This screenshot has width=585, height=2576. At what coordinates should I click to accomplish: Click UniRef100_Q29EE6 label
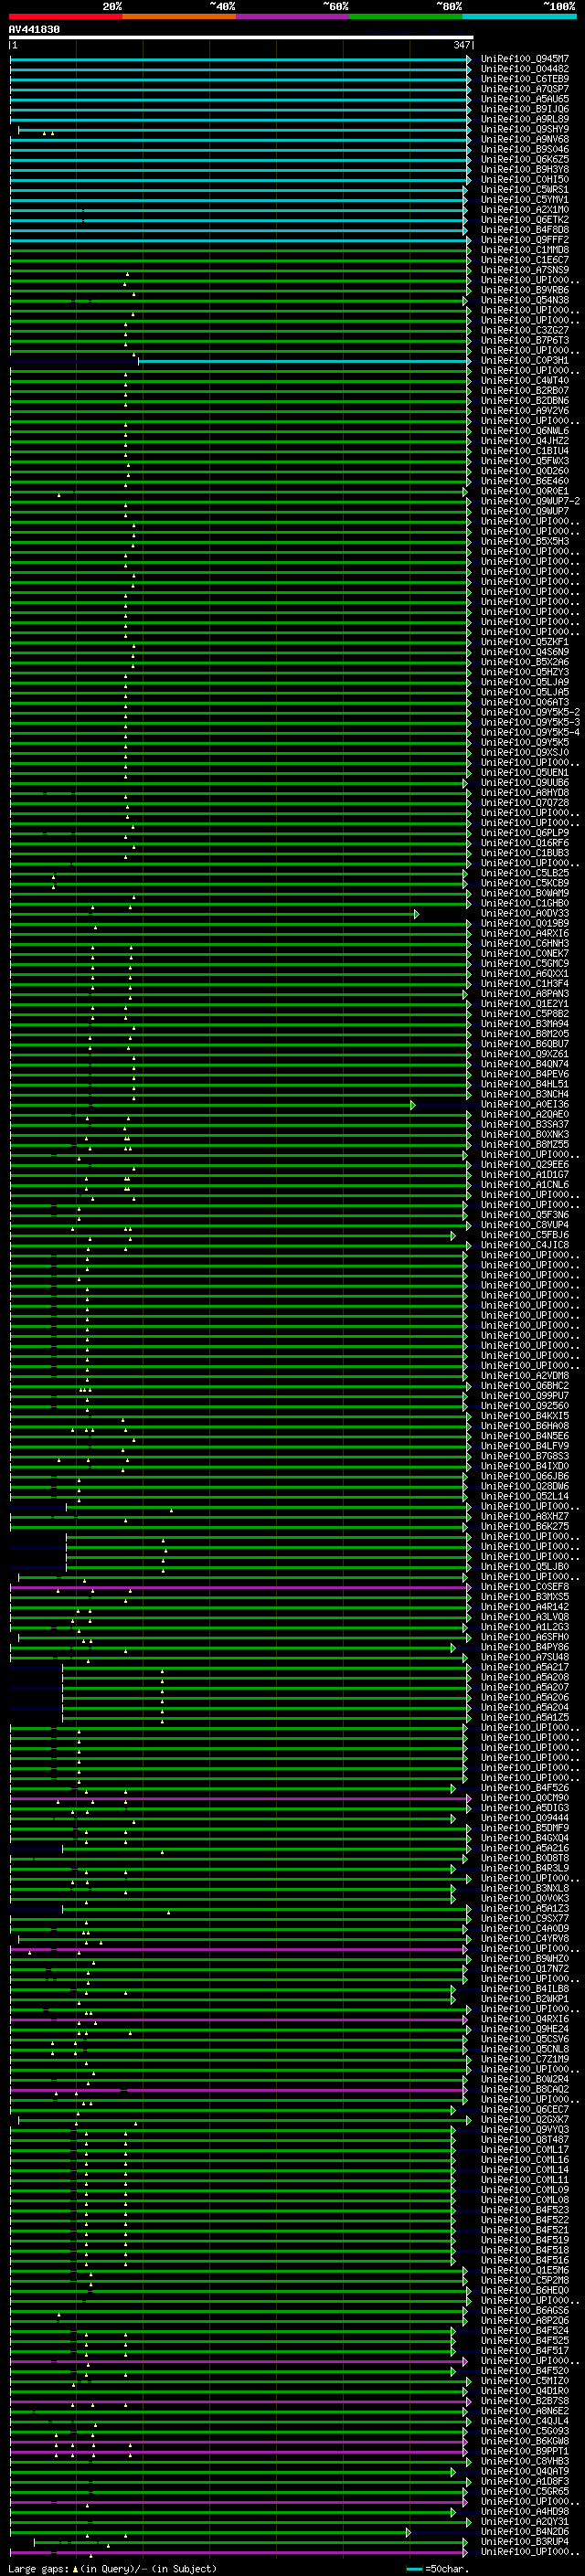[525, 1164]
